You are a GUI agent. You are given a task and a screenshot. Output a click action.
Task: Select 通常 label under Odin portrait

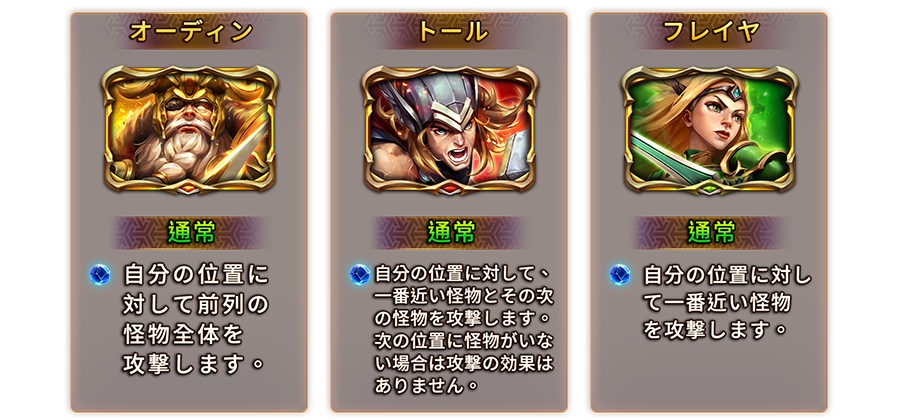(191, 232)
